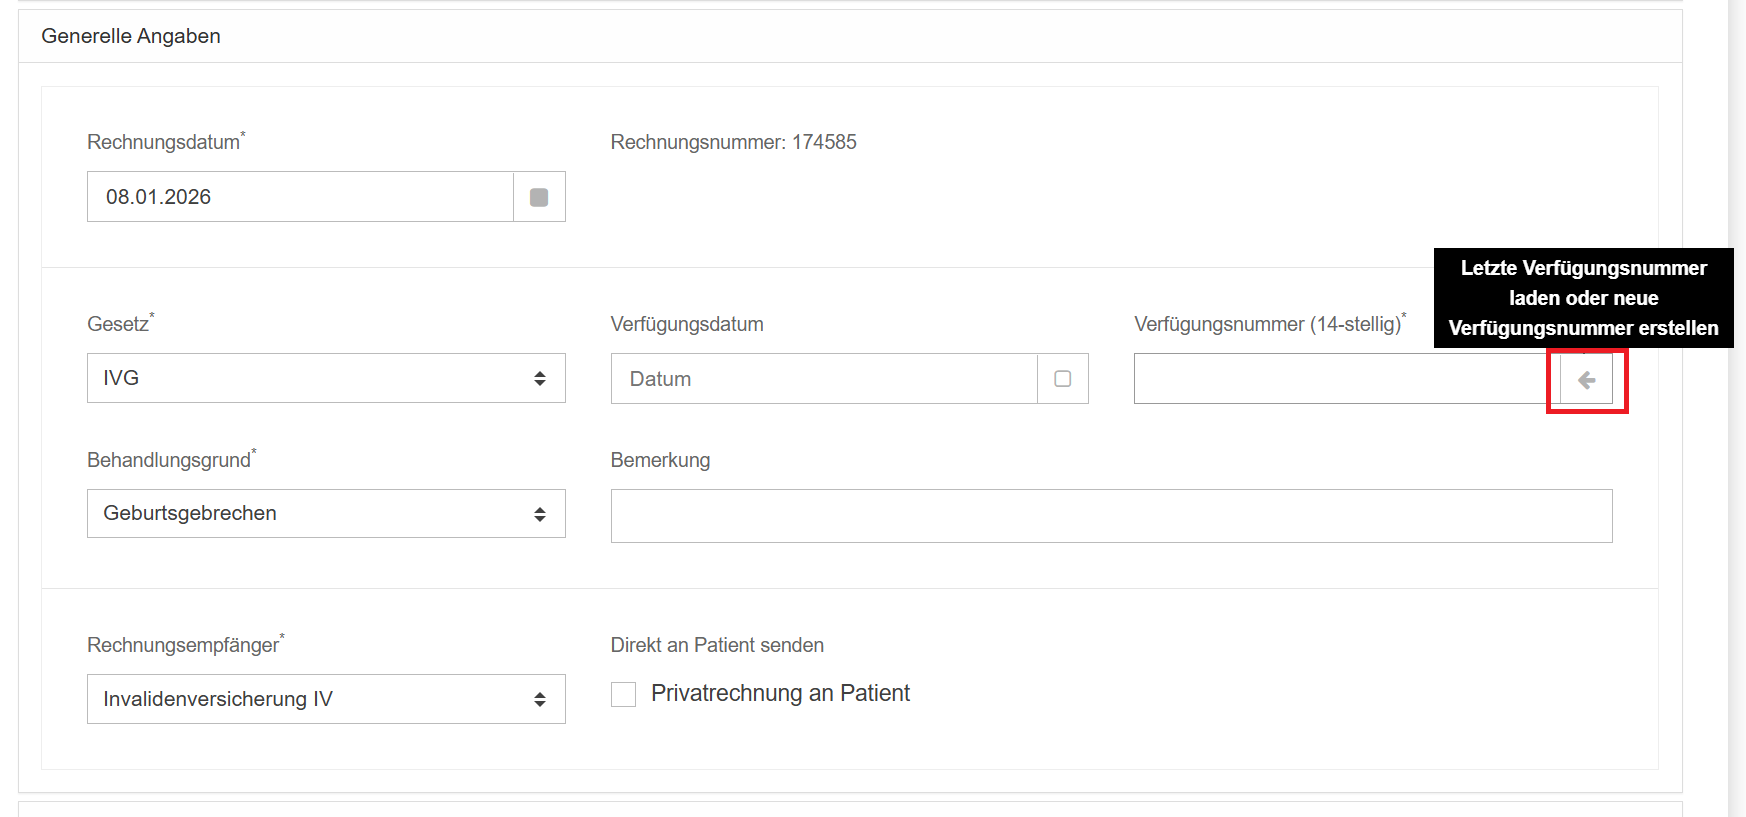Select the Rechnungsnummer 174585 text
The height and width of the screenshot is (817, 1746).
[x=733, y=142]
